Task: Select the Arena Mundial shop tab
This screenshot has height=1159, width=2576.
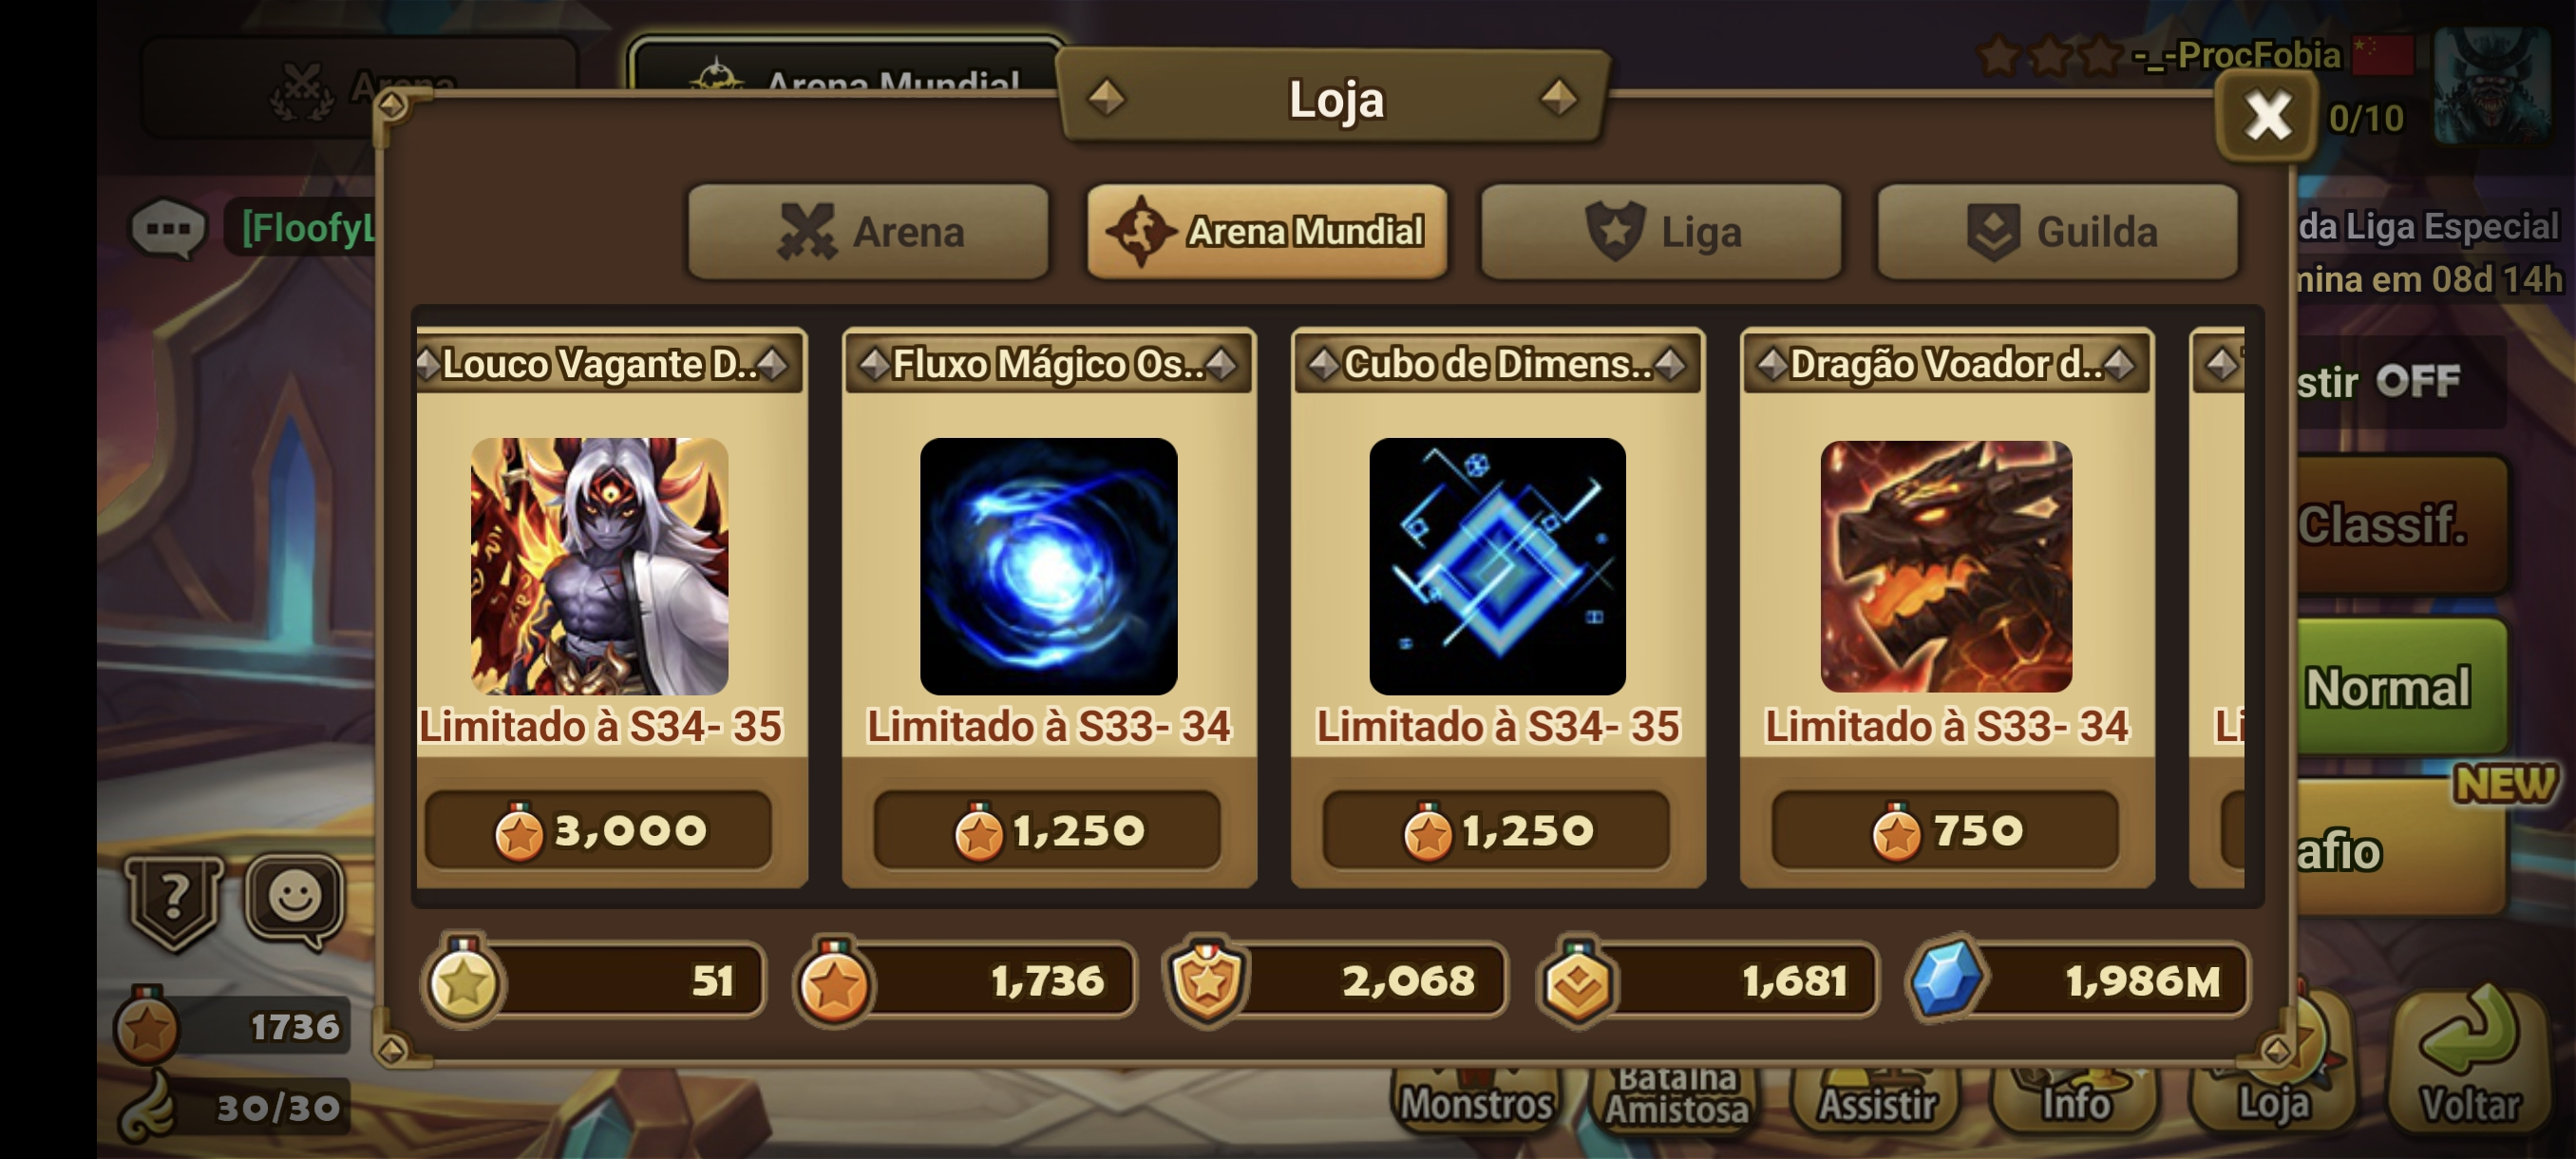Action: click(x=1266, y=231)
